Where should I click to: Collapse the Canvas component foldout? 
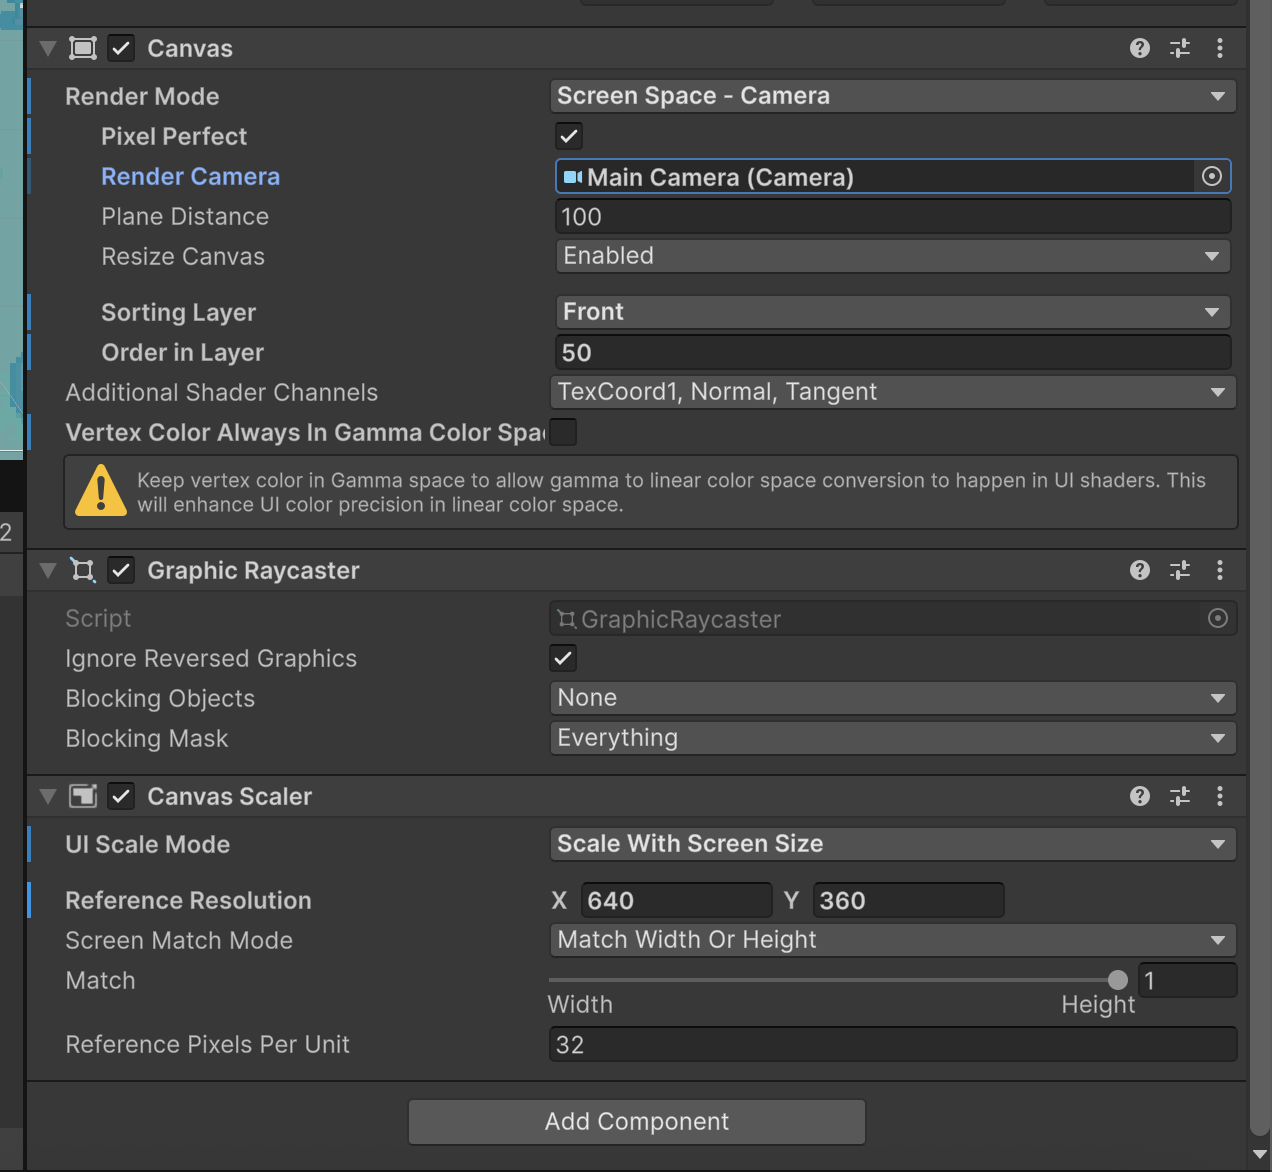[x=47, y=48]
